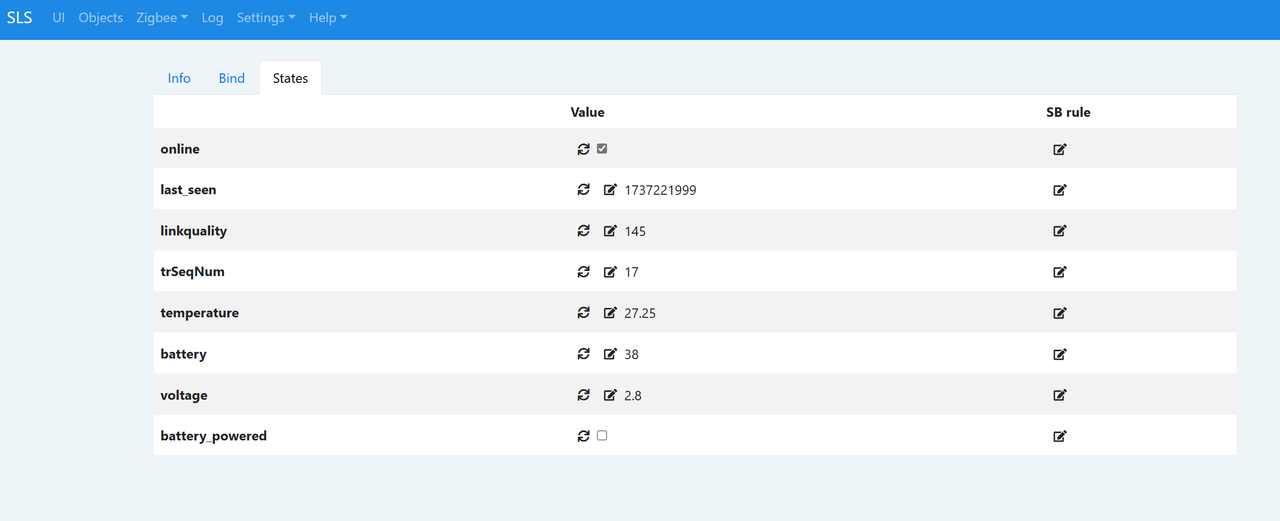
Task: Open the Help dropdown menu
Action: click(x=328, y=18)
